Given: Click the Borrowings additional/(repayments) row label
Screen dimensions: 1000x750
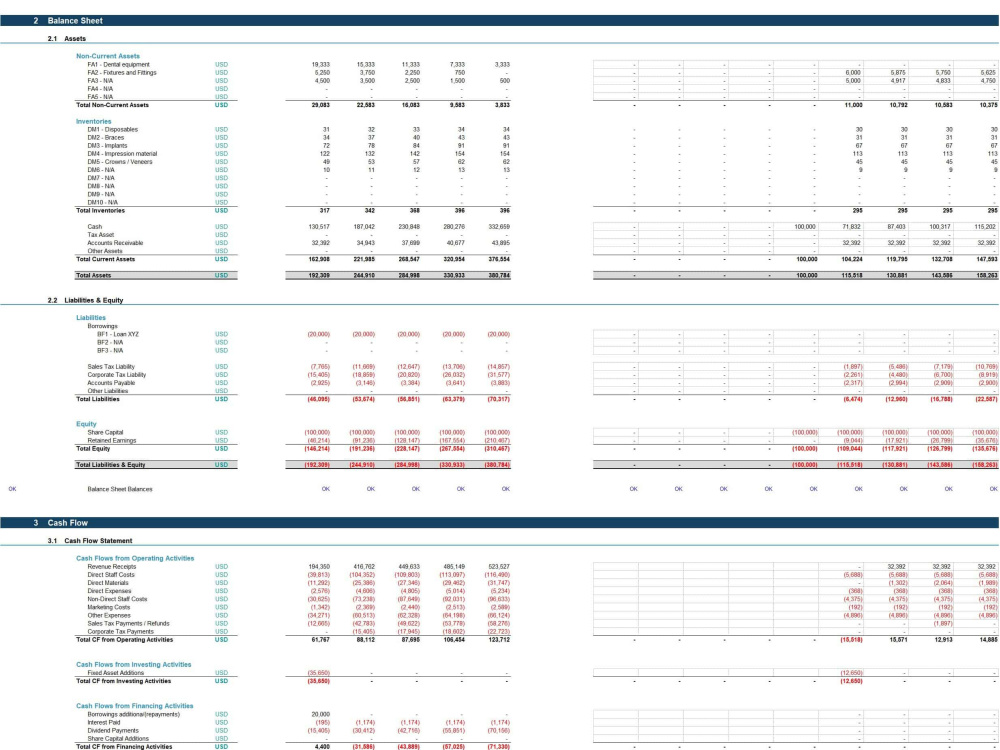Looking at the screenshot, I should pyautogui.click(x=134, y=714).
